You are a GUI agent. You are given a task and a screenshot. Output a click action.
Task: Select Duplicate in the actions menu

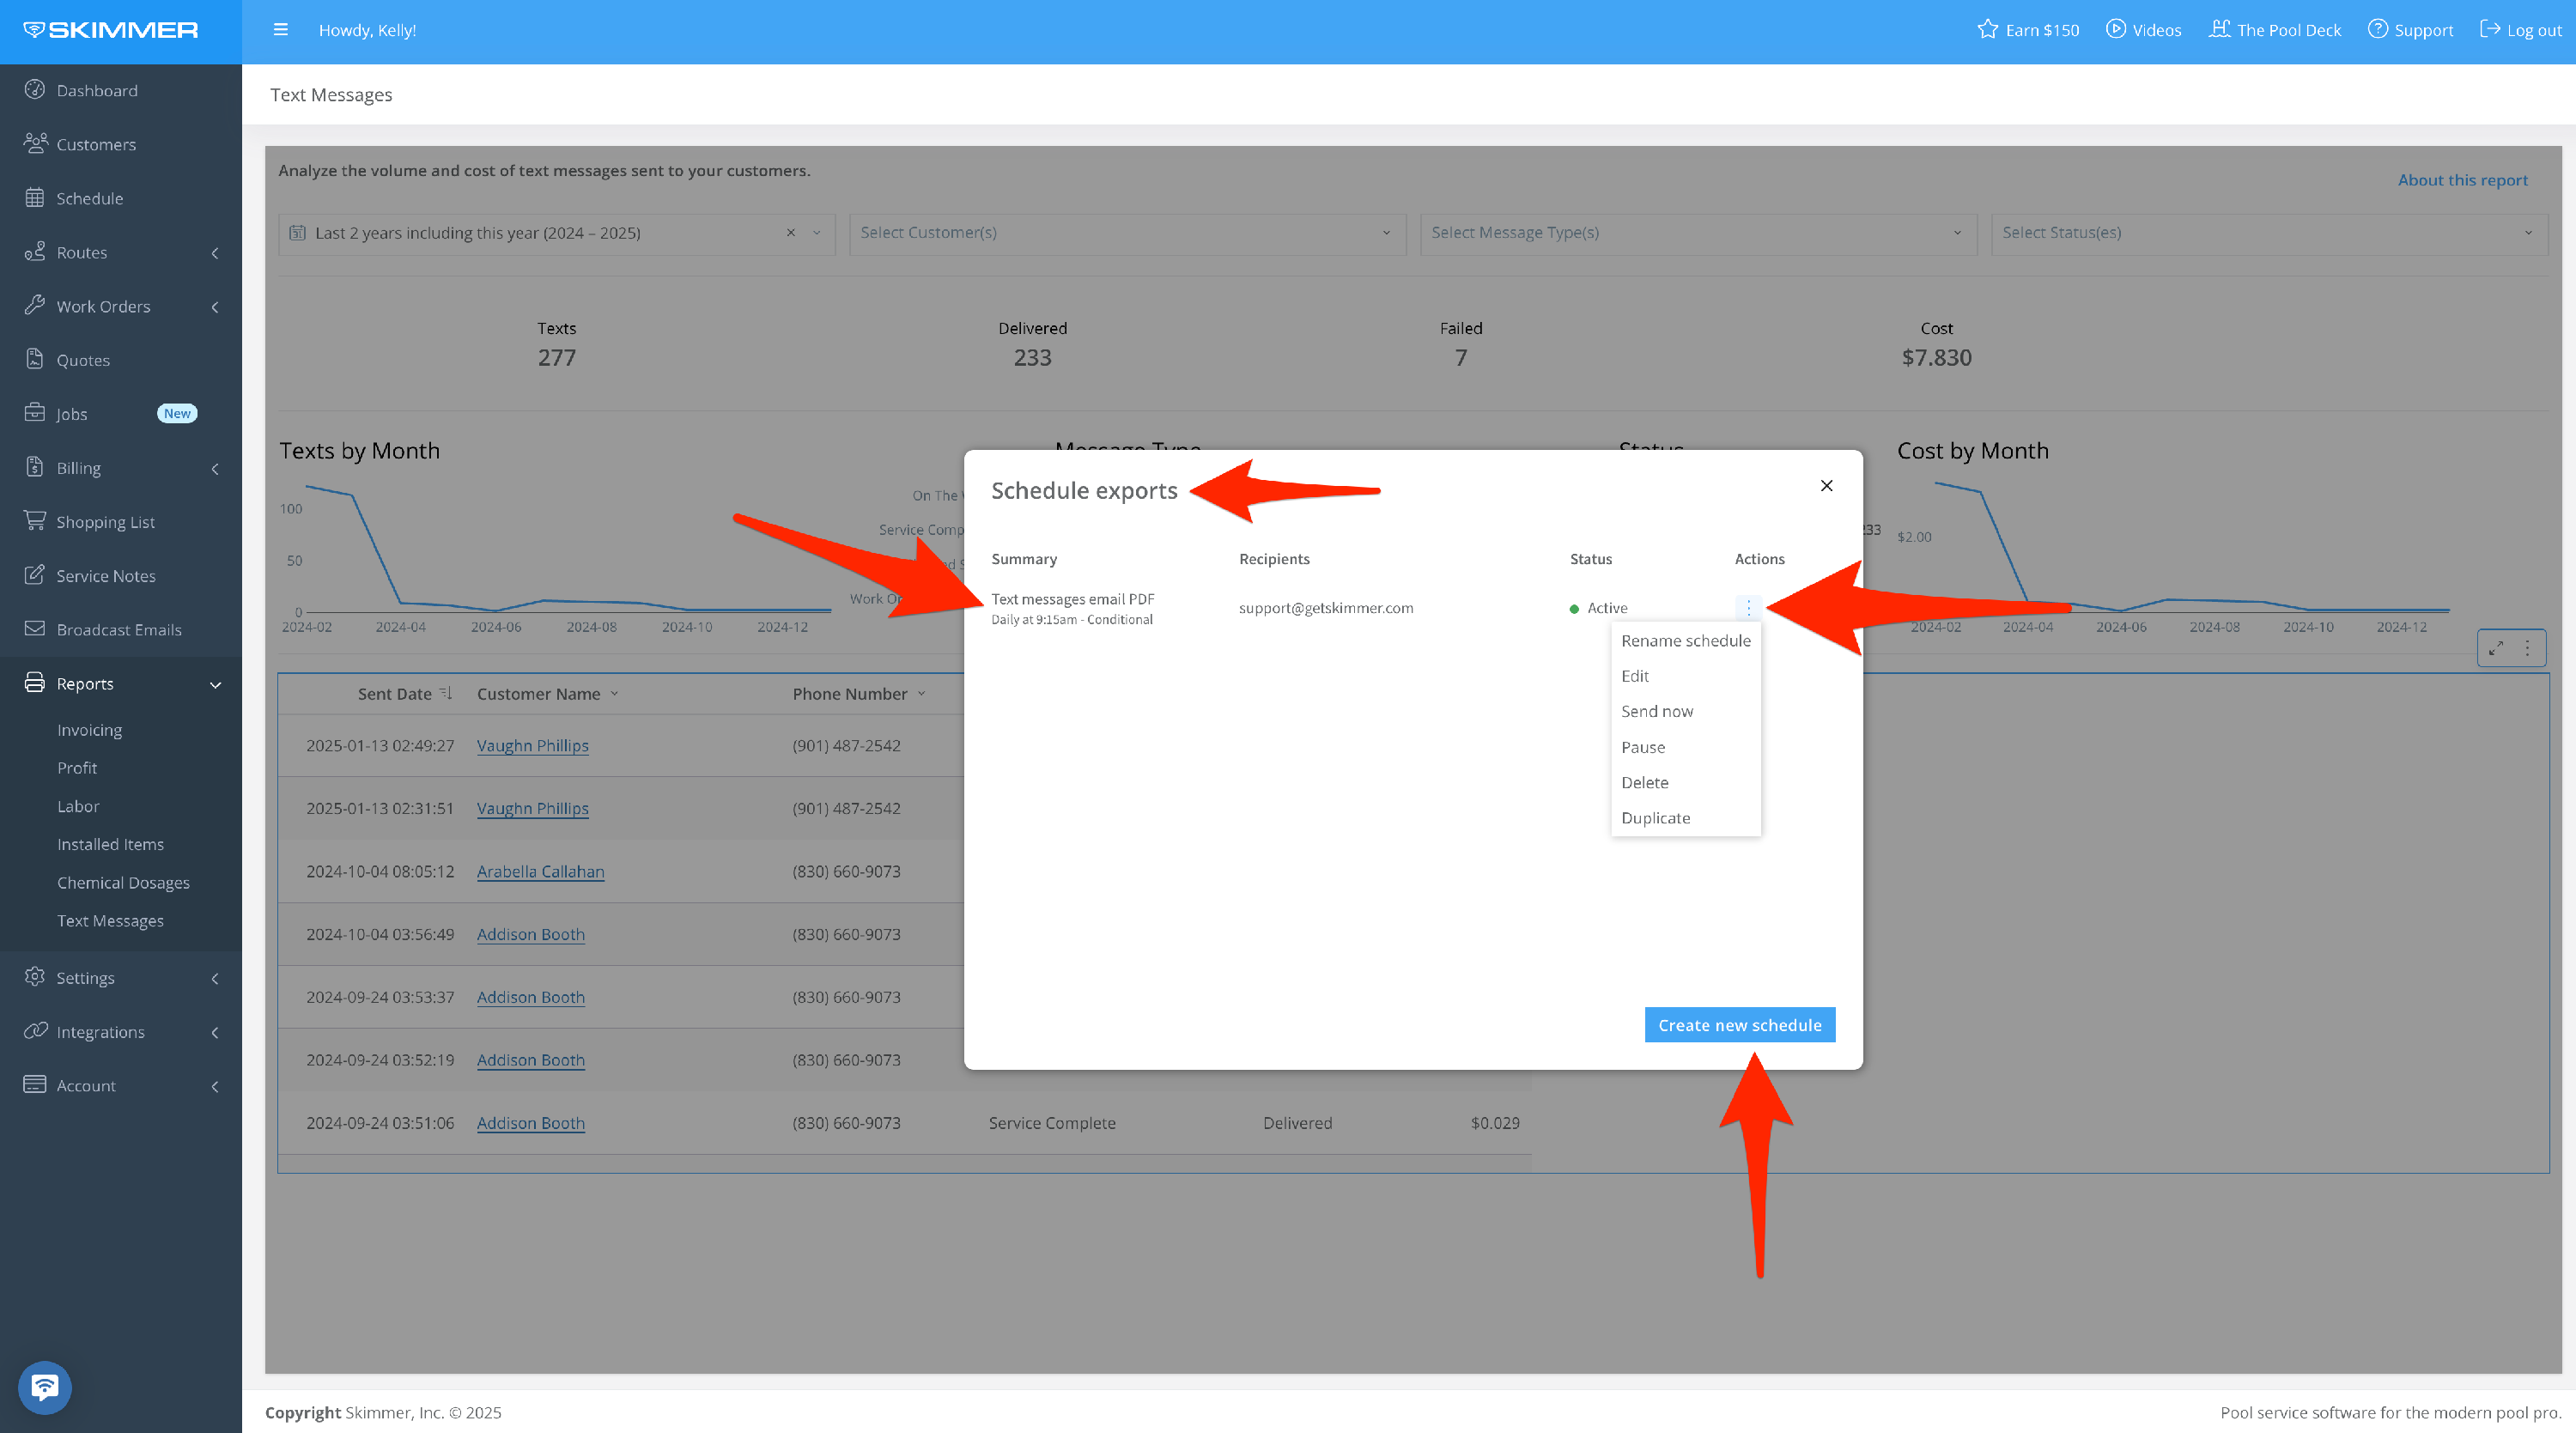[1655, 818]
